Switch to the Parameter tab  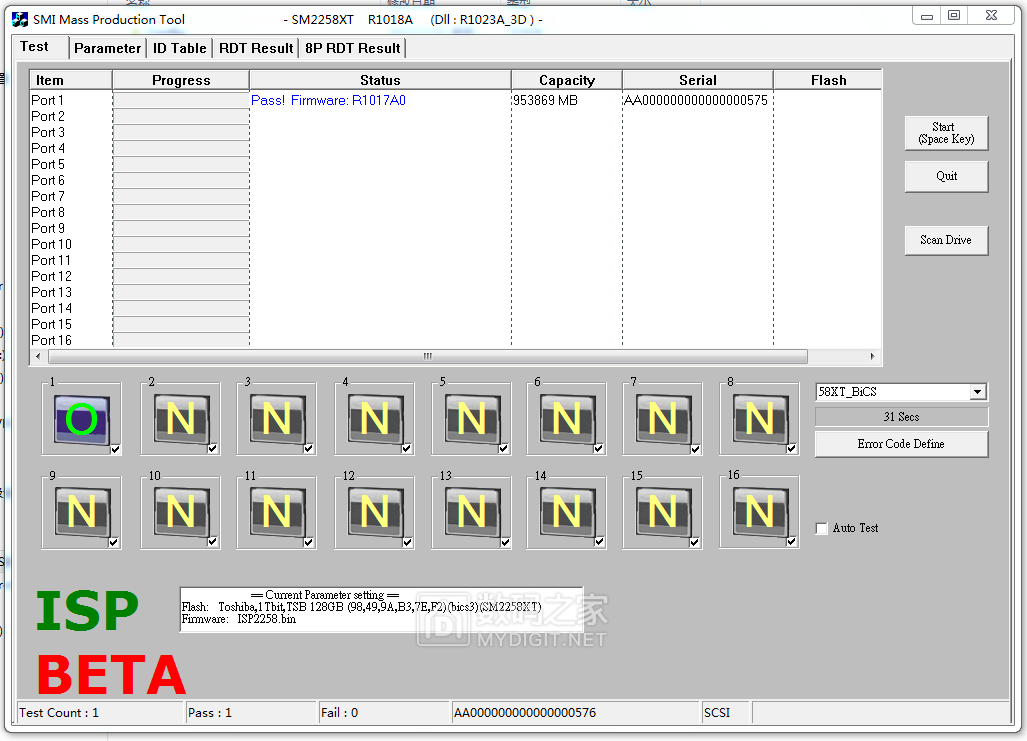tap(107, 48)
